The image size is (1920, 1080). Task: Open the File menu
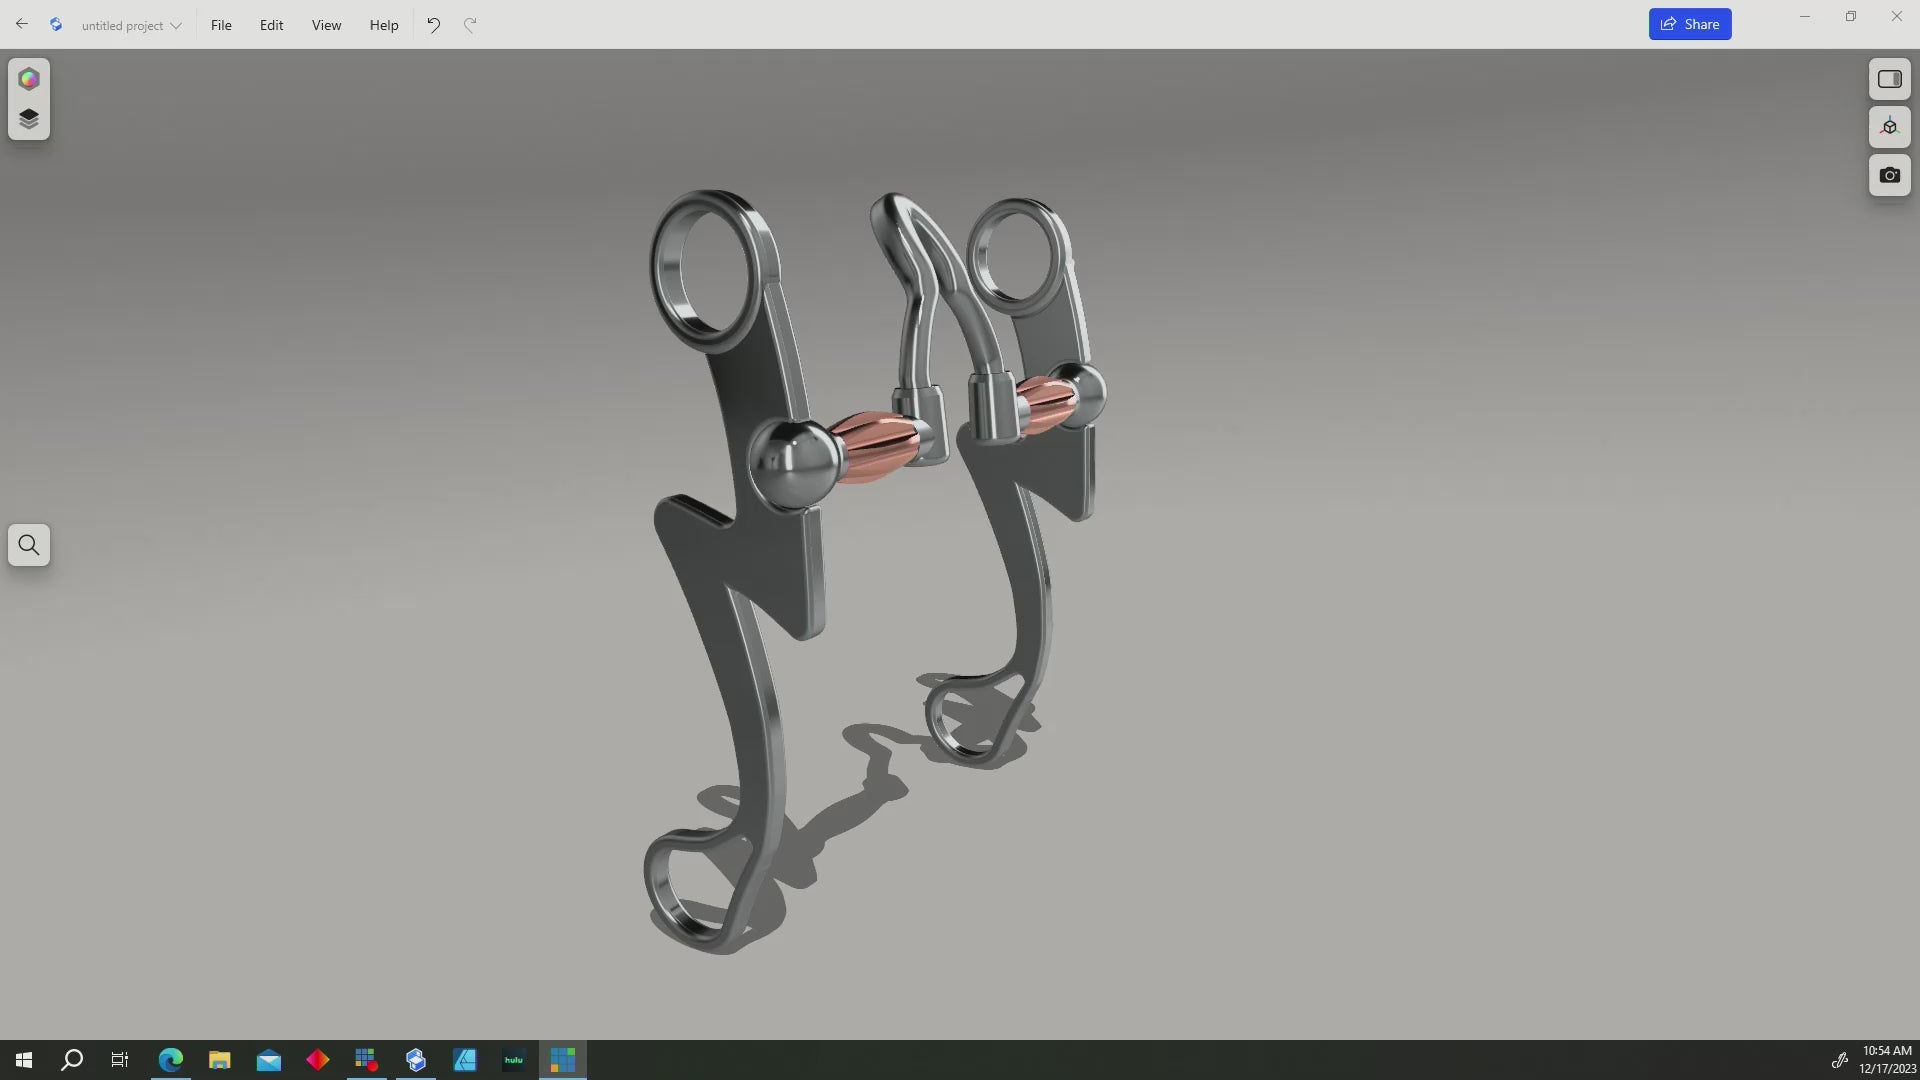click(x=221, y=25)
